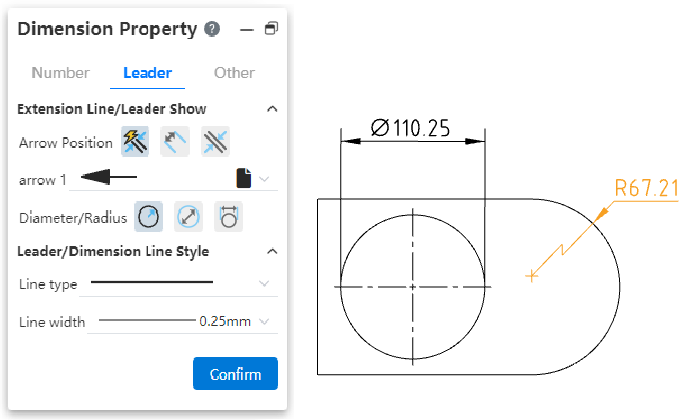Open the Line type dropdown

(264, 284)
